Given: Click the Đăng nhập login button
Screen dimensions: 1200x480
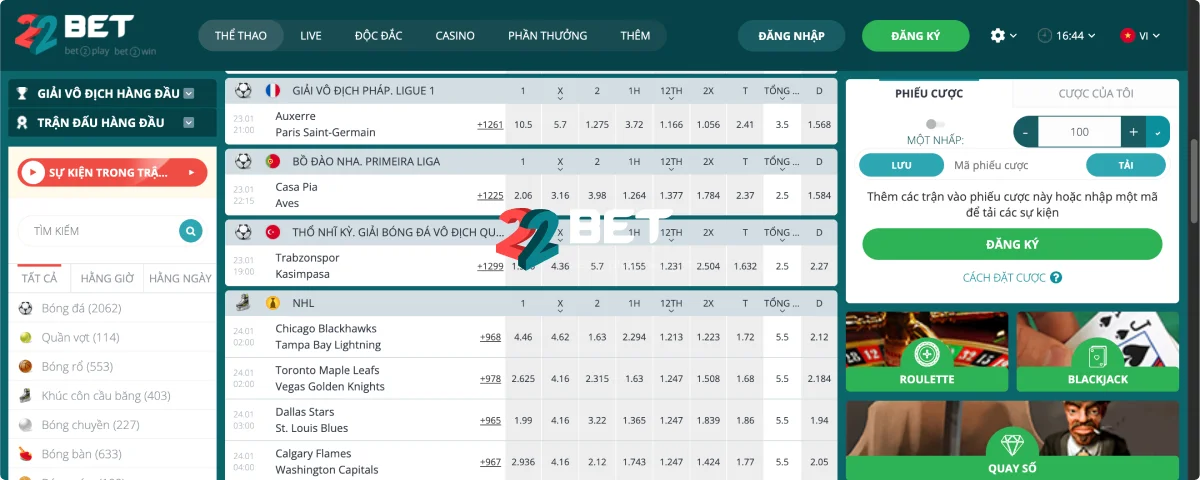Looking at the screenshot, I should (791, 35).
